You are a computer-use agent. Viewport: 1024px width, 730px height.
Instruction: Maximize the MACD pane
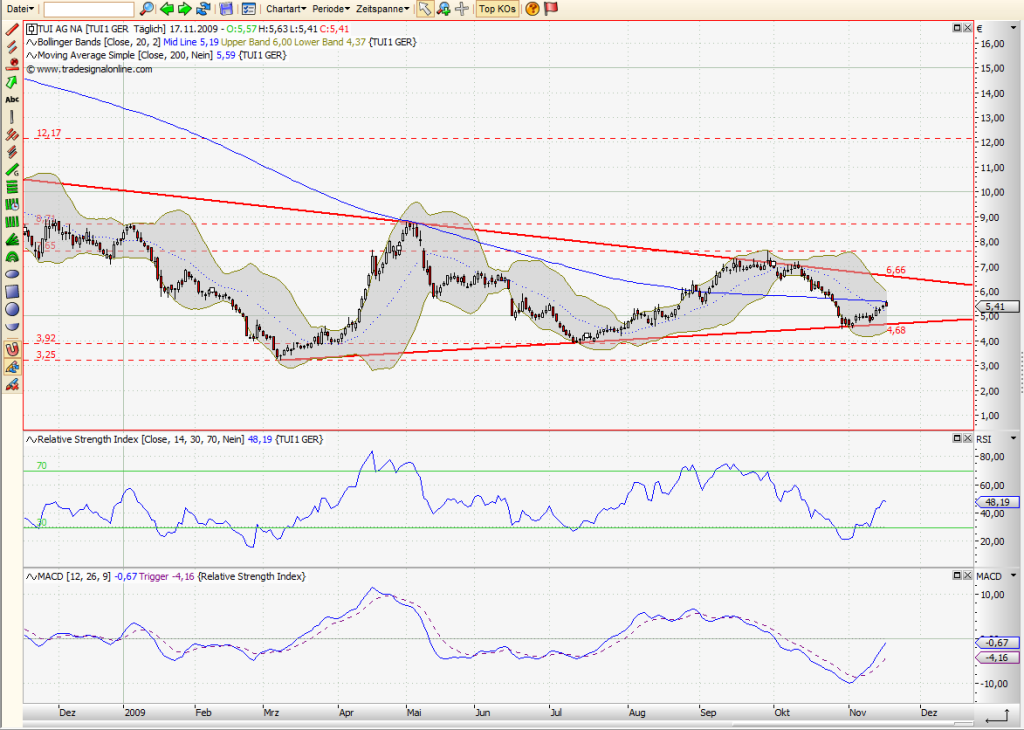click(957, 575)
